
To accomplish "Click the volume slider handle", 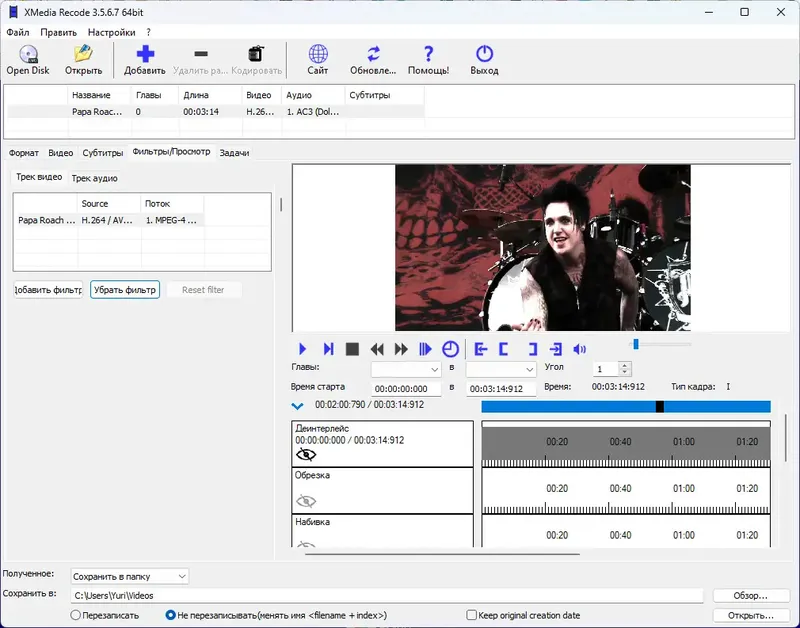I will click(635, 344).
